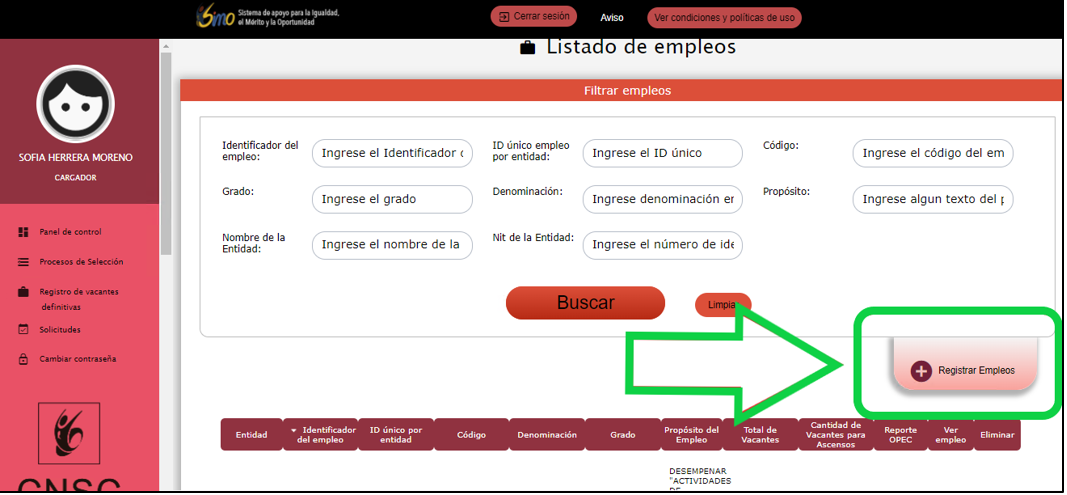Viewport: 1067px width, 495px height.
Task: Focus the Denominación text field
Action: click(662, 199)
